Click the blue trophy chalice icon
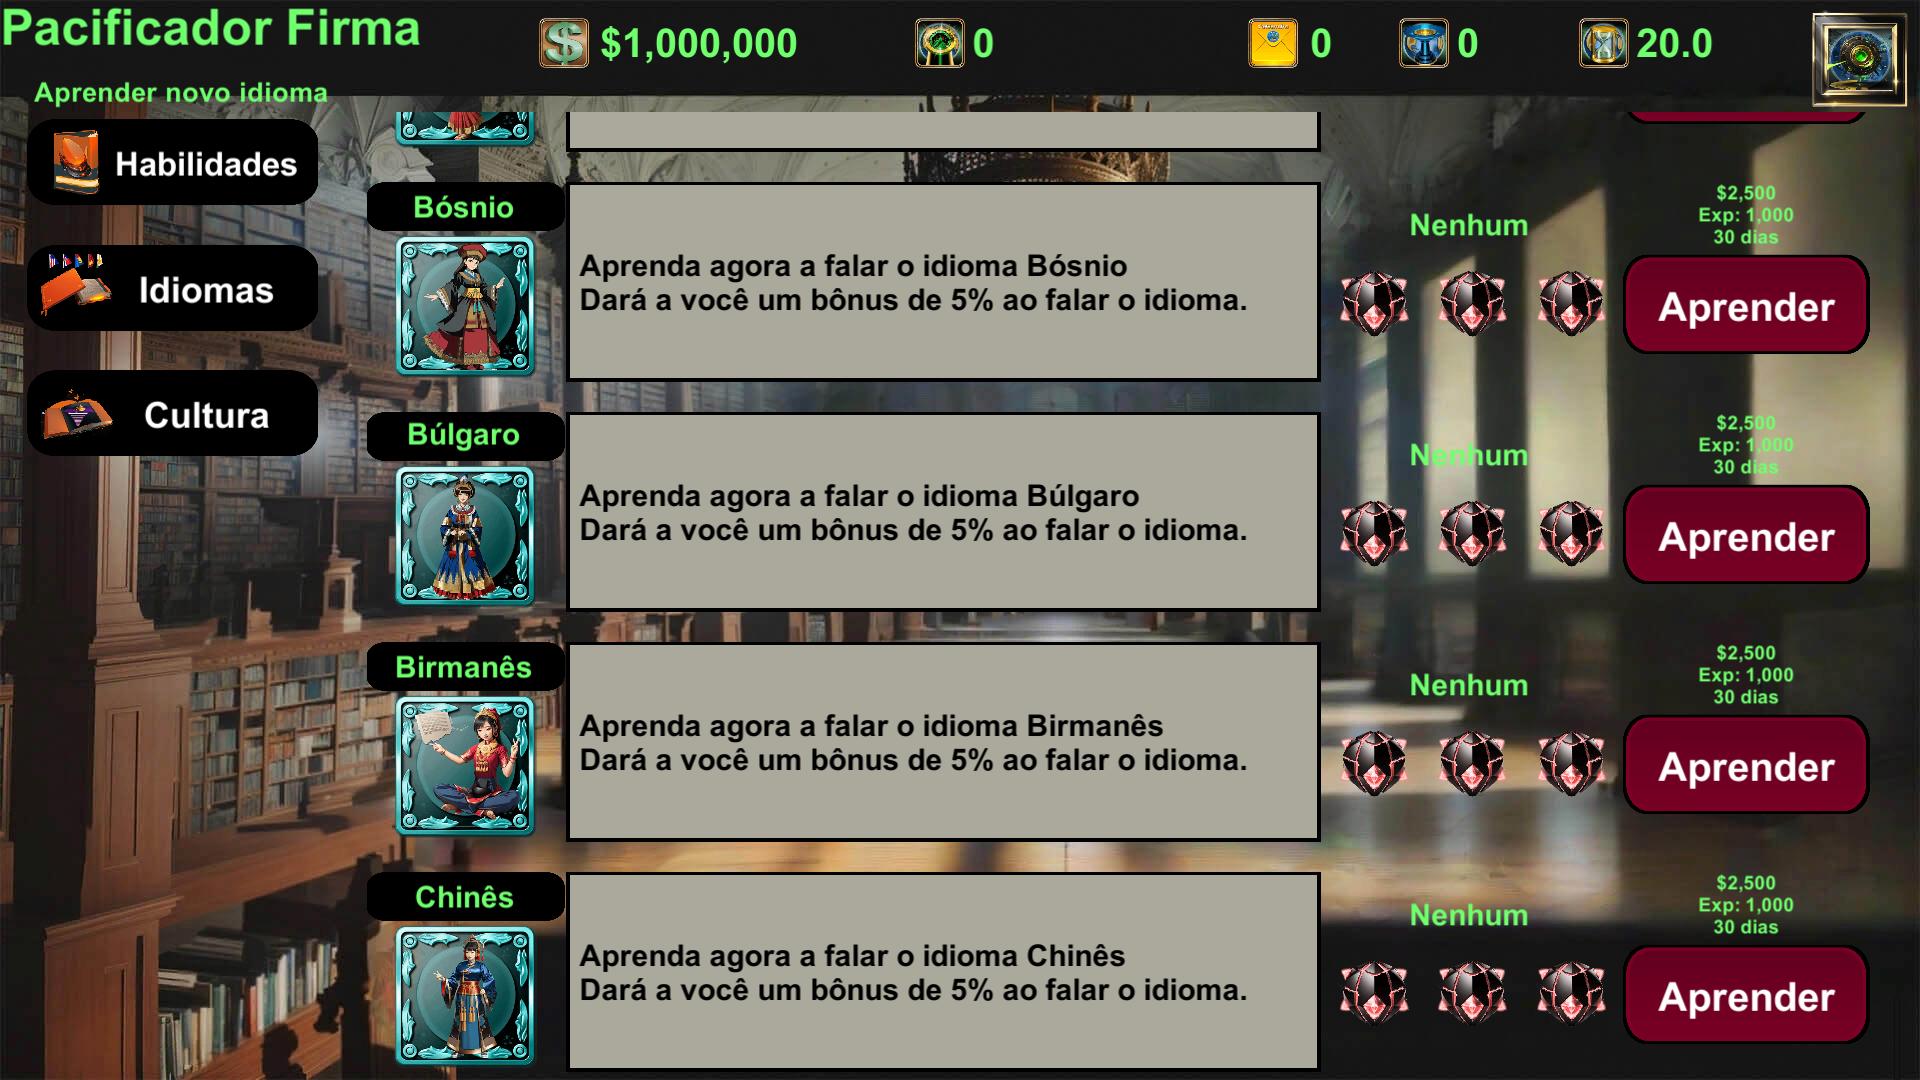The width and height of the screenshot is (1920, 1080). [x=1423, y=43]
